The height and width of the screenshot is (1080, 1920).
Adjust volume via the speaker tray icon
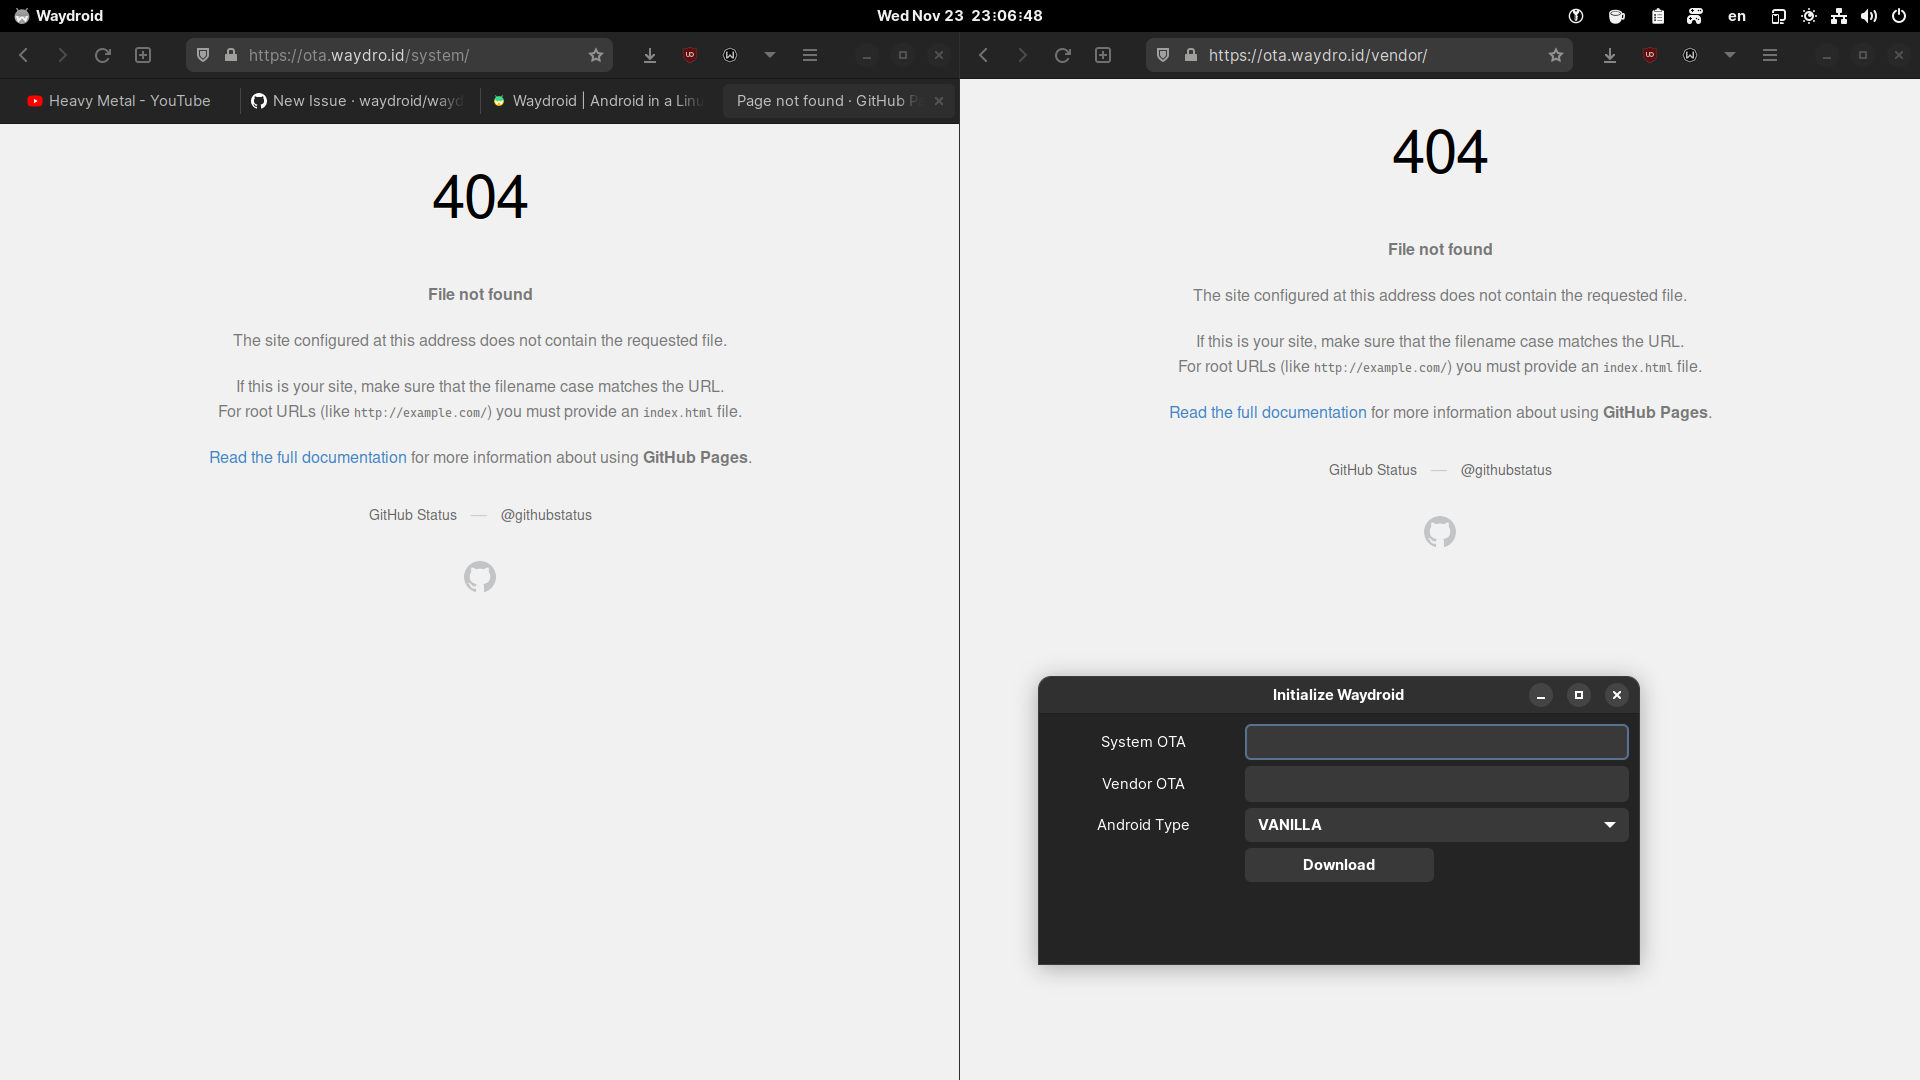[x=1868, y=16]
